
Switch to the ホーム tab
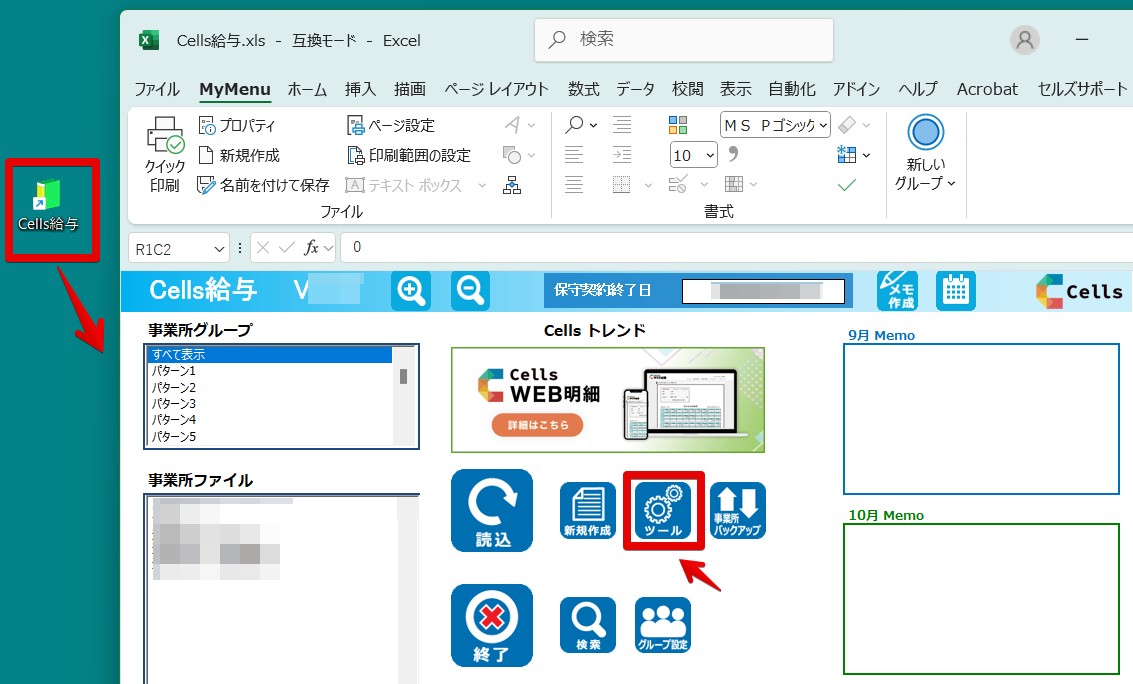click(307, 90)
